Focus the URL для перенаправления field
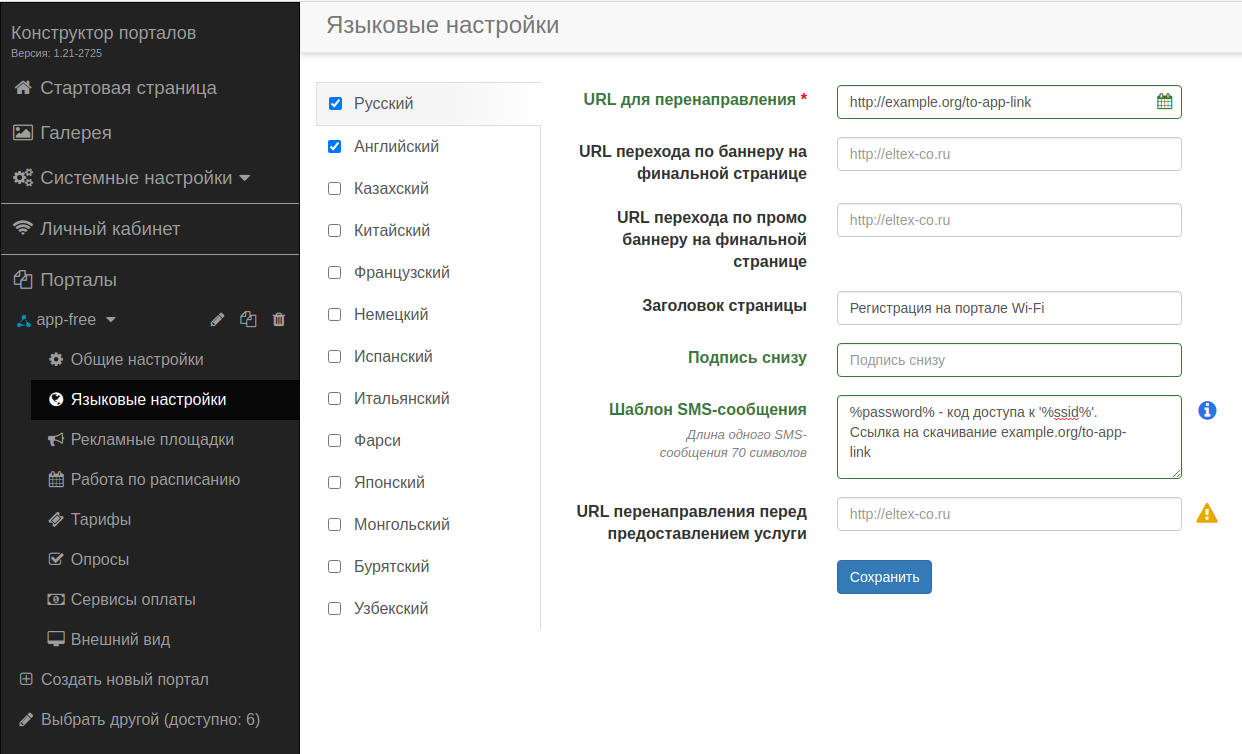1242x754 pixels. pos(1009,102)
